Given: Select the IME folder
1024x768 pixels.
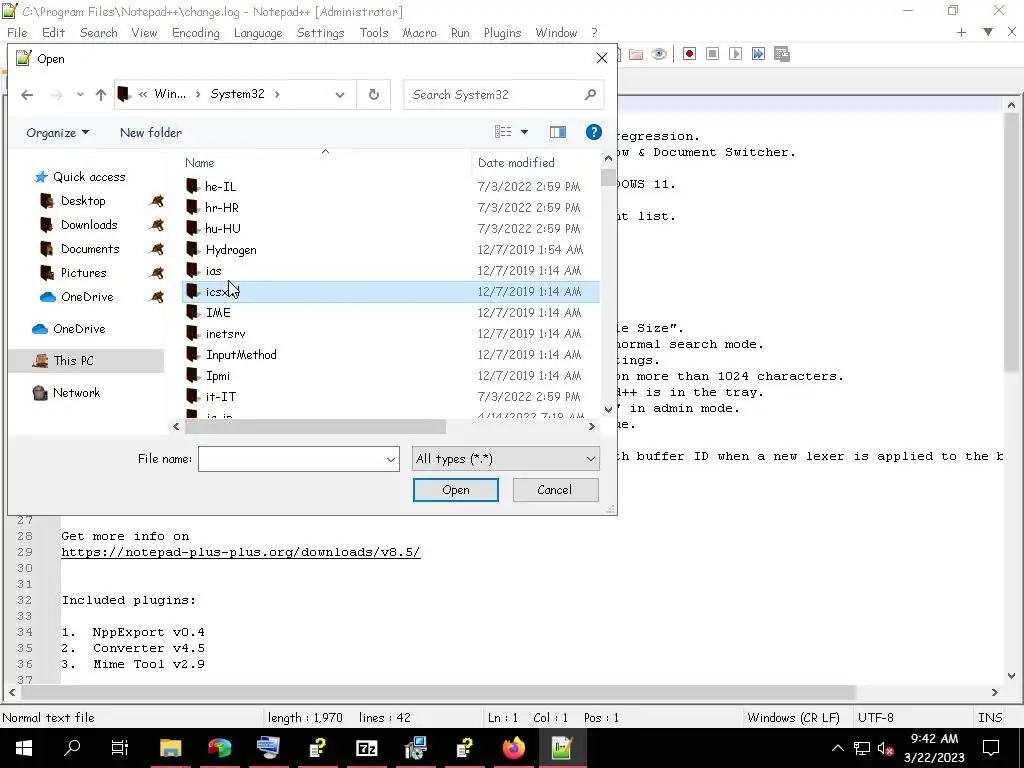Looking at the screenshot, I should click(218, 313).
